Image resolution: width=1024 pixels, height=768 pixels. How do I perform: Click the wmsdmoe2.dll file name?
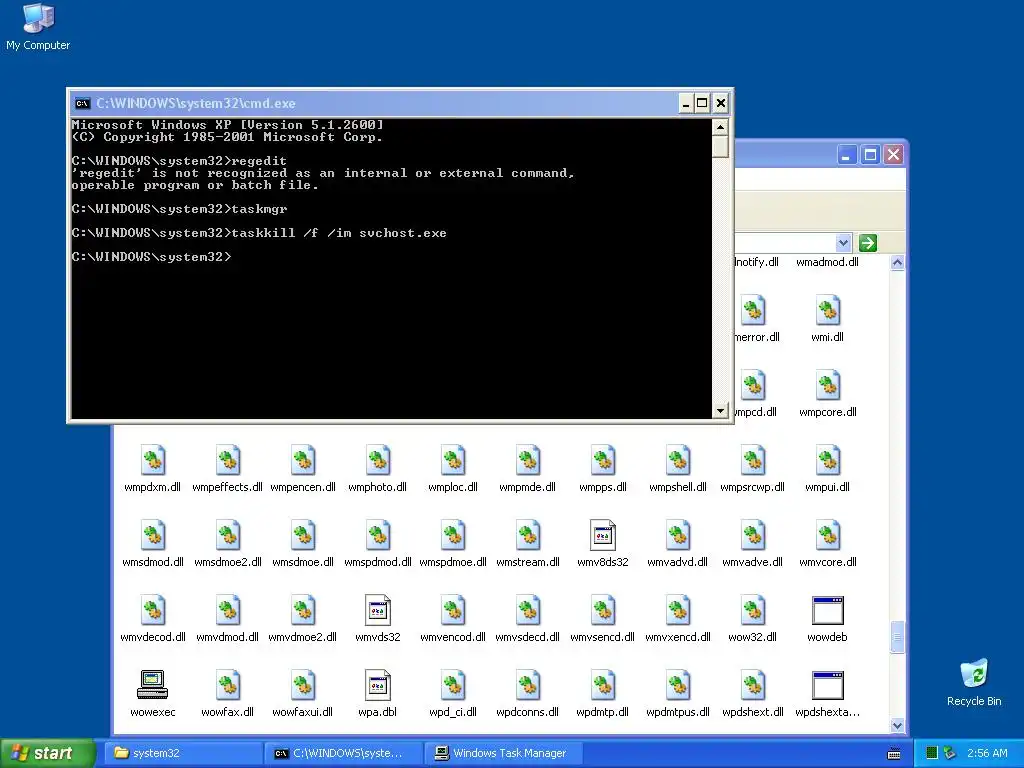228,562
